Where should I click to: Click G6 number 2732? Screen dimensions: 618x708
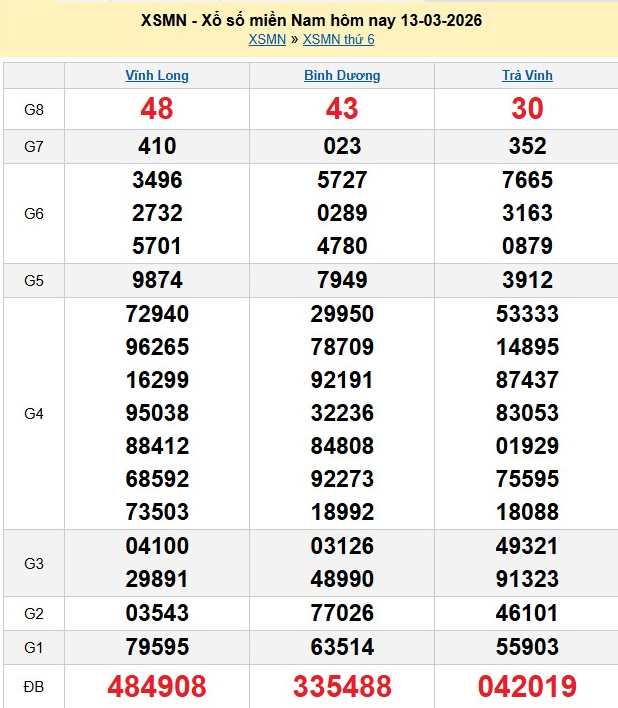(x=157, y=213)
